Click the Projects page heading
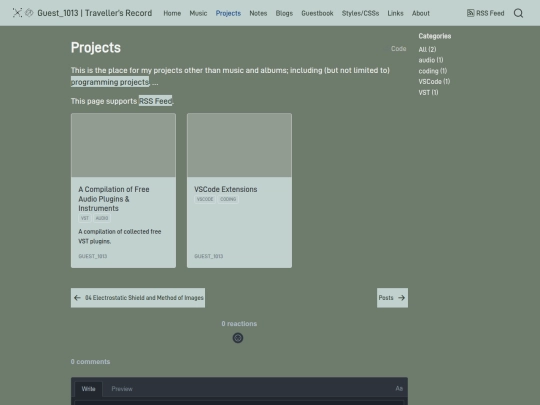 (96, 48)
